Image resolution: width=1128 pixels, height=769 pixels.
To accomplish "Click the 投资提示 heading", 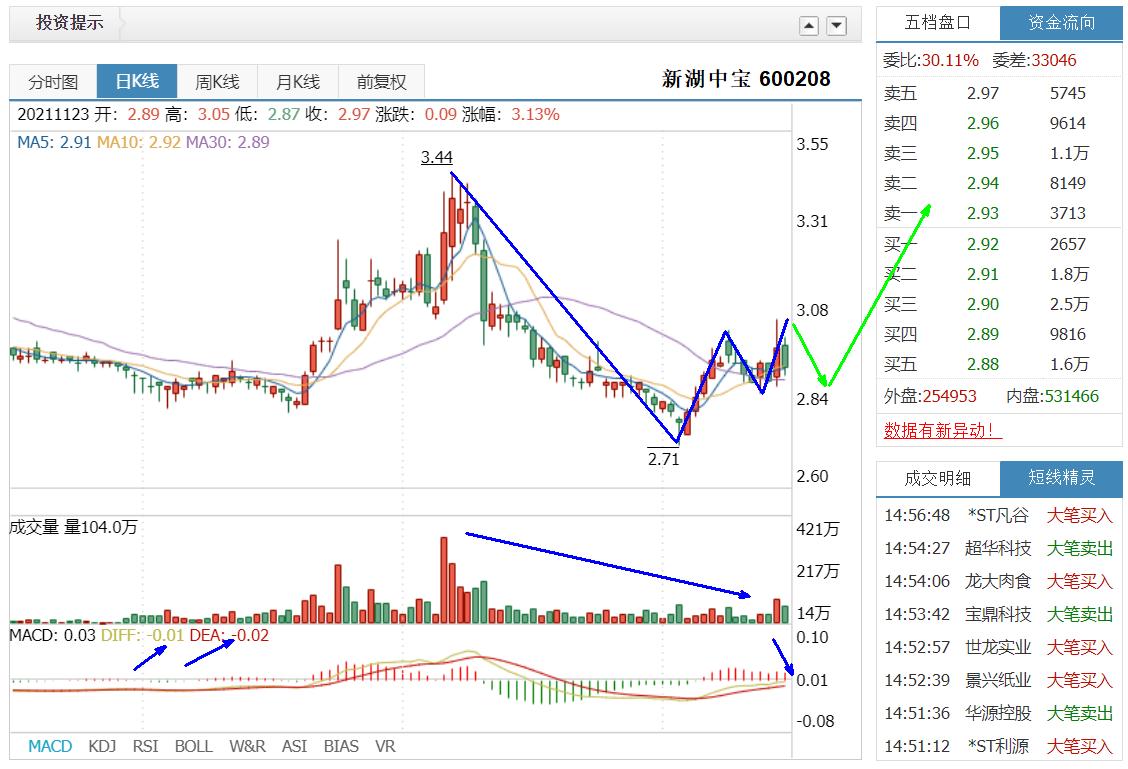I will [x=69, y=23].
